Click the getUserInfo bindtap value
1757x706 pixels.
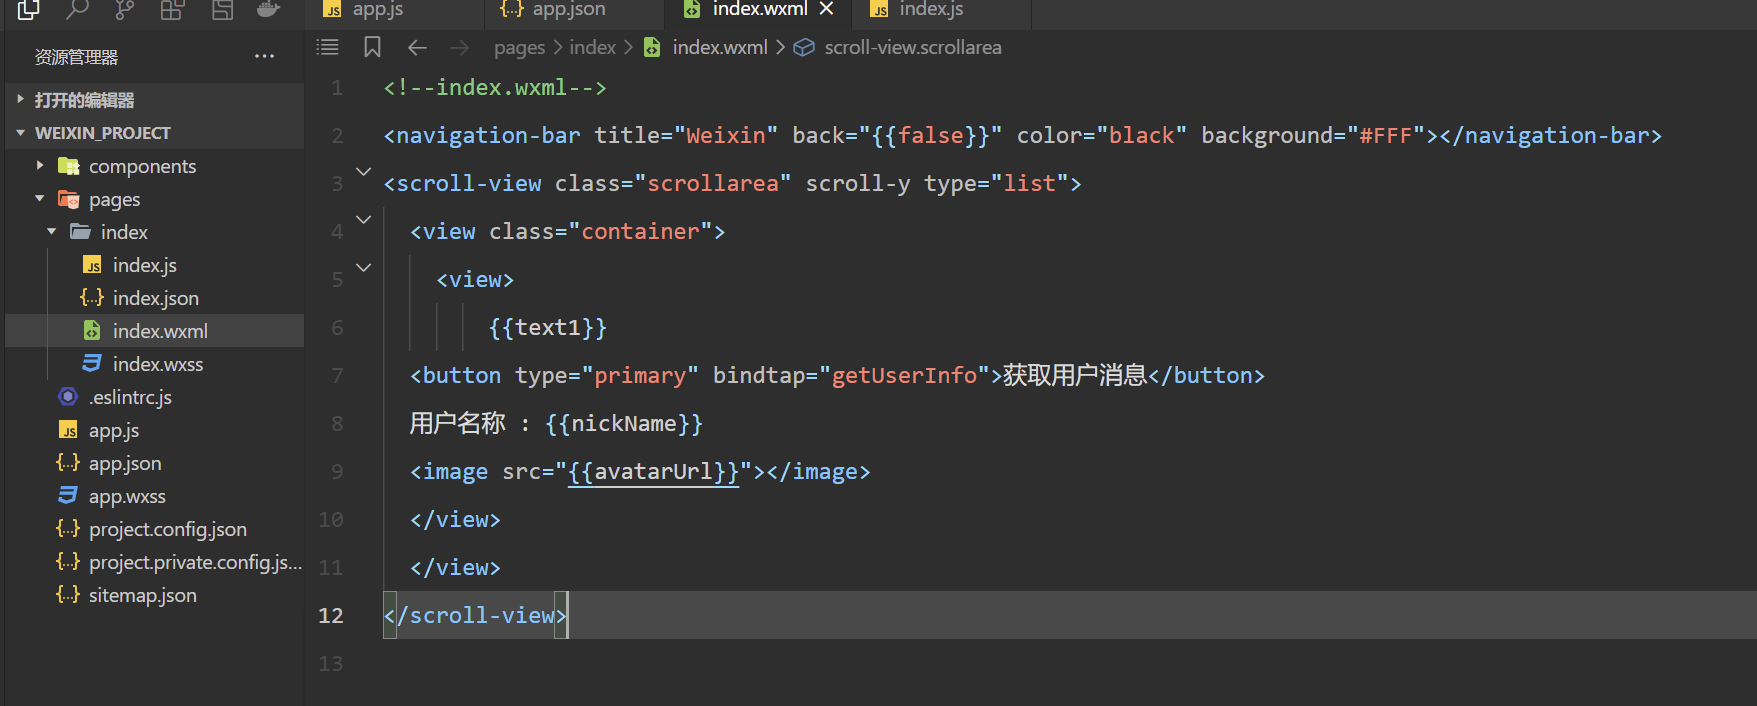point(904,375)
